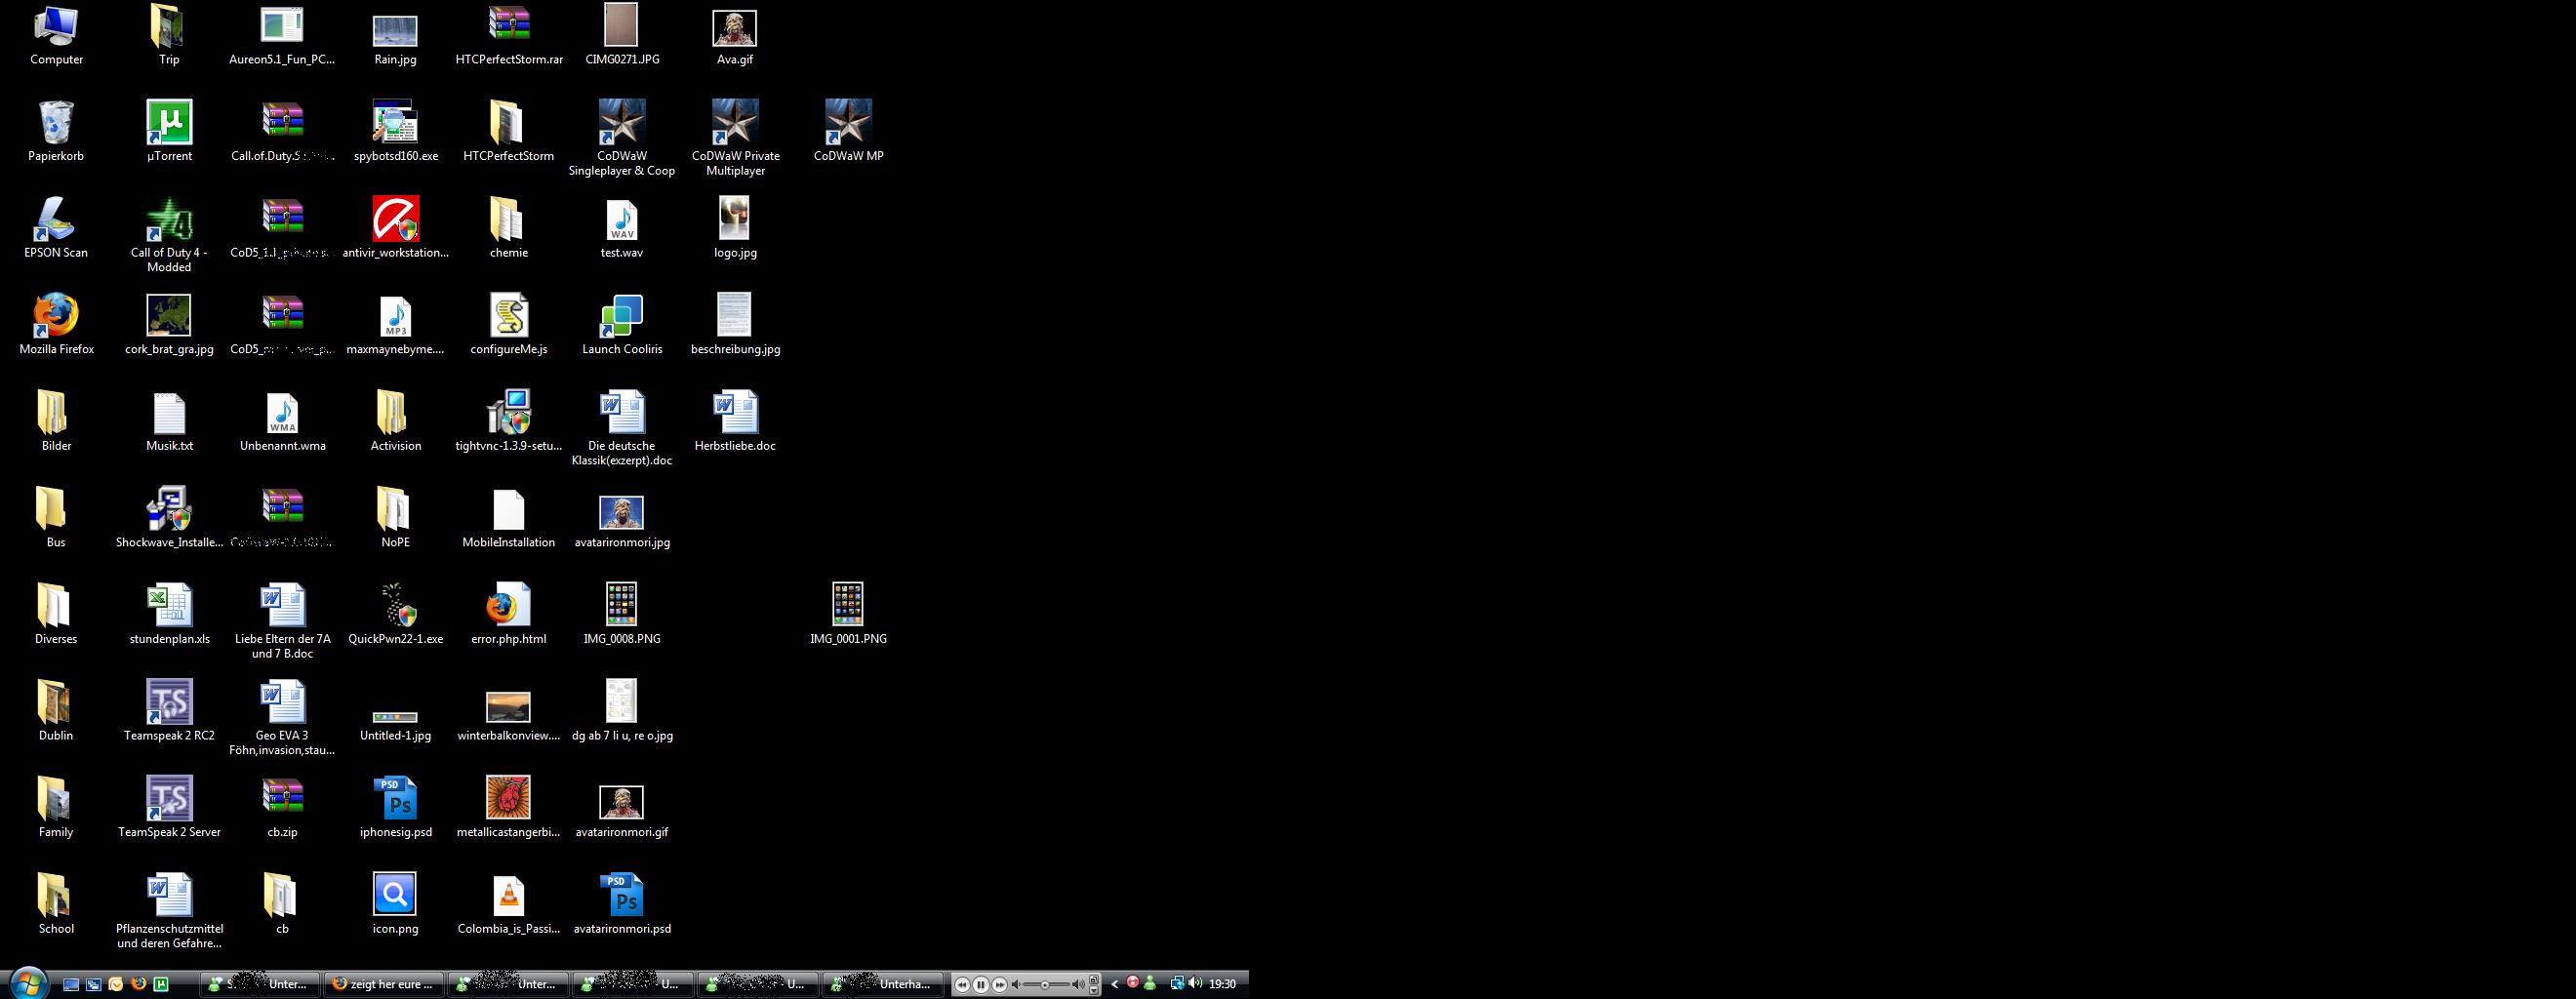This screenshot has height=999, width=2576.
Task: Go to previous track in mini player
Action: pyautogui.click(x=962, y=985)
